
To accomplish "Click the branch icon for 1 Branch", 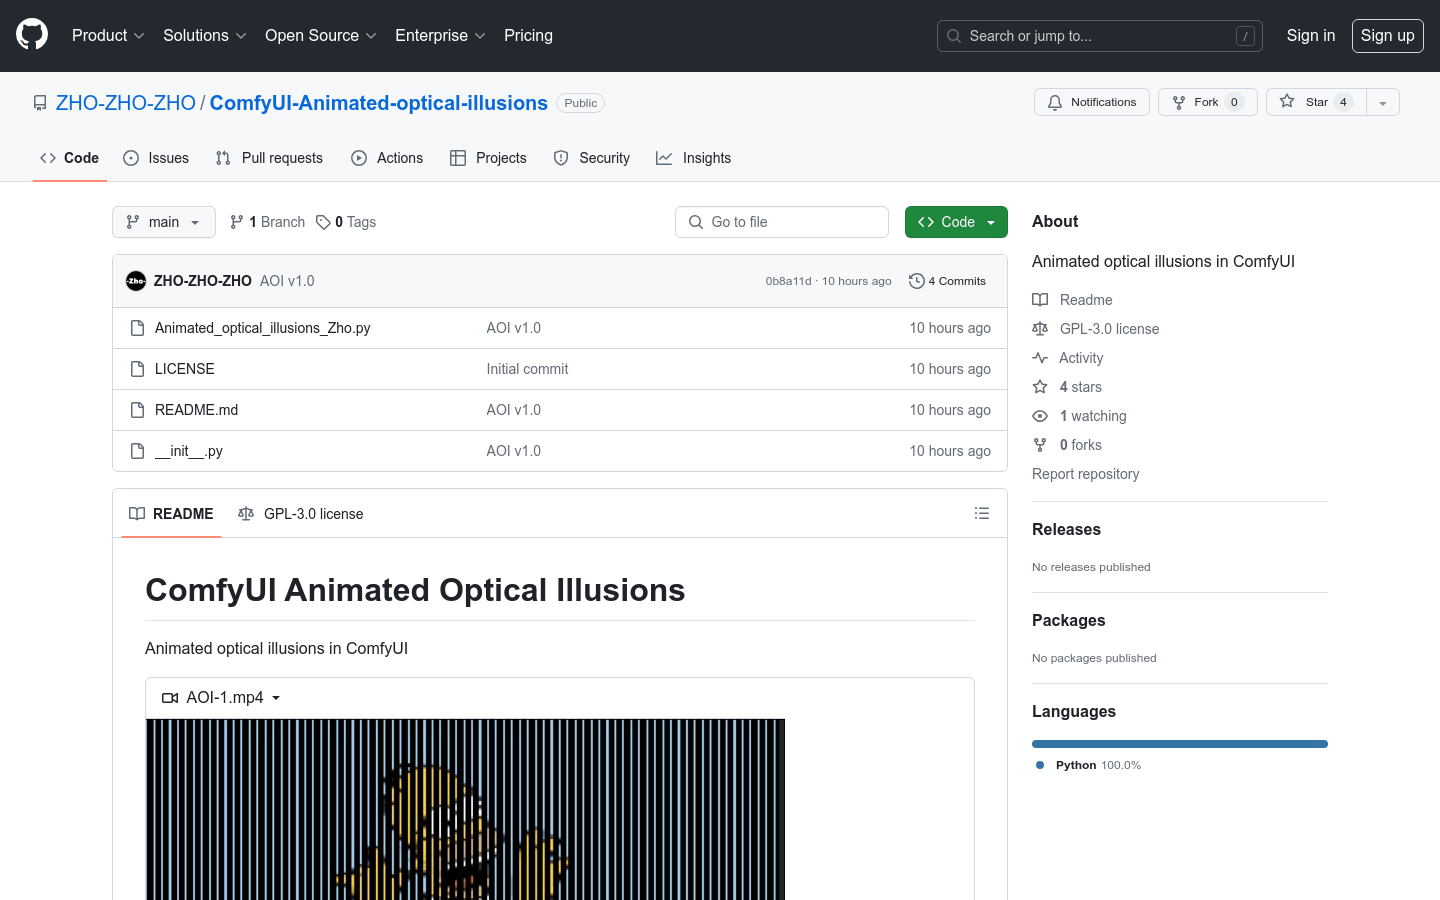I will point(237,222).
